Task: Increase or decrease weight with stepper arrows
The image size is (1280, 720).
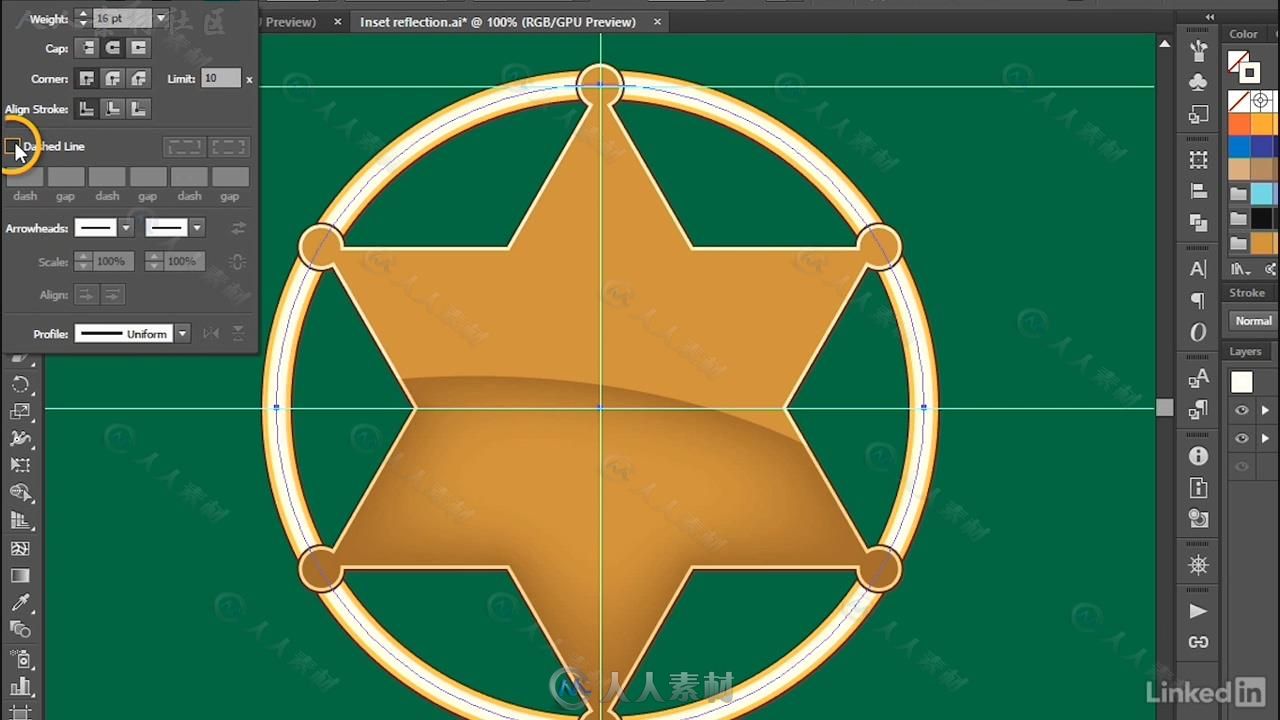Action: tap(83, 18)
